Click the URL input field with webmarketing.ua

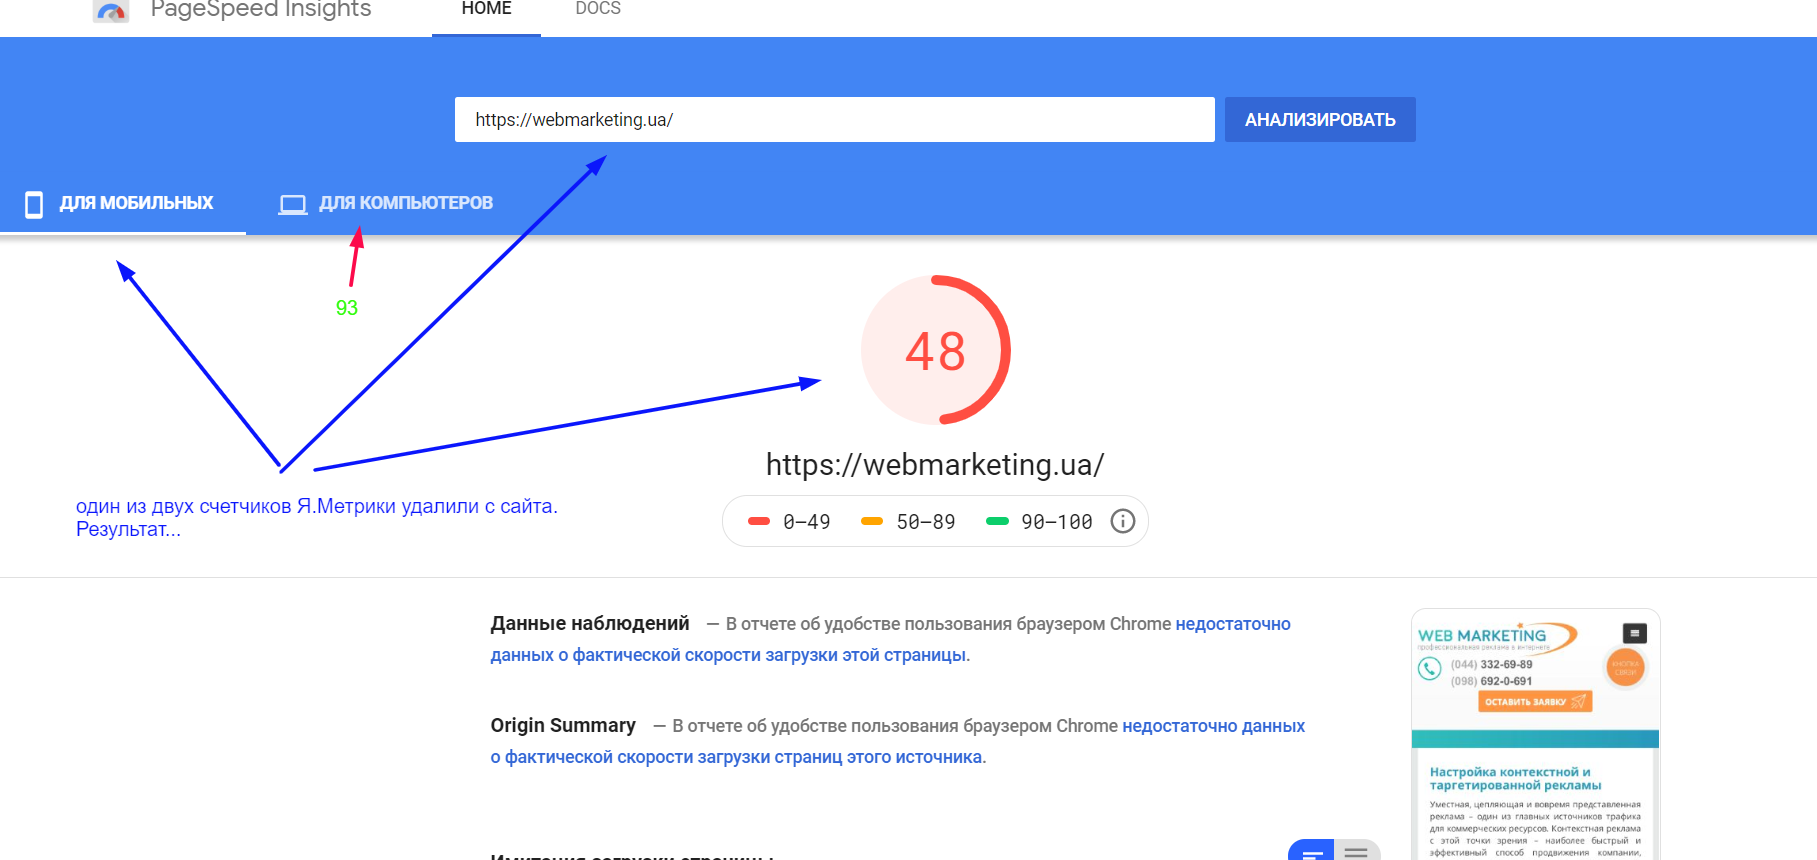pyautogui.click(x=834, y=120)
